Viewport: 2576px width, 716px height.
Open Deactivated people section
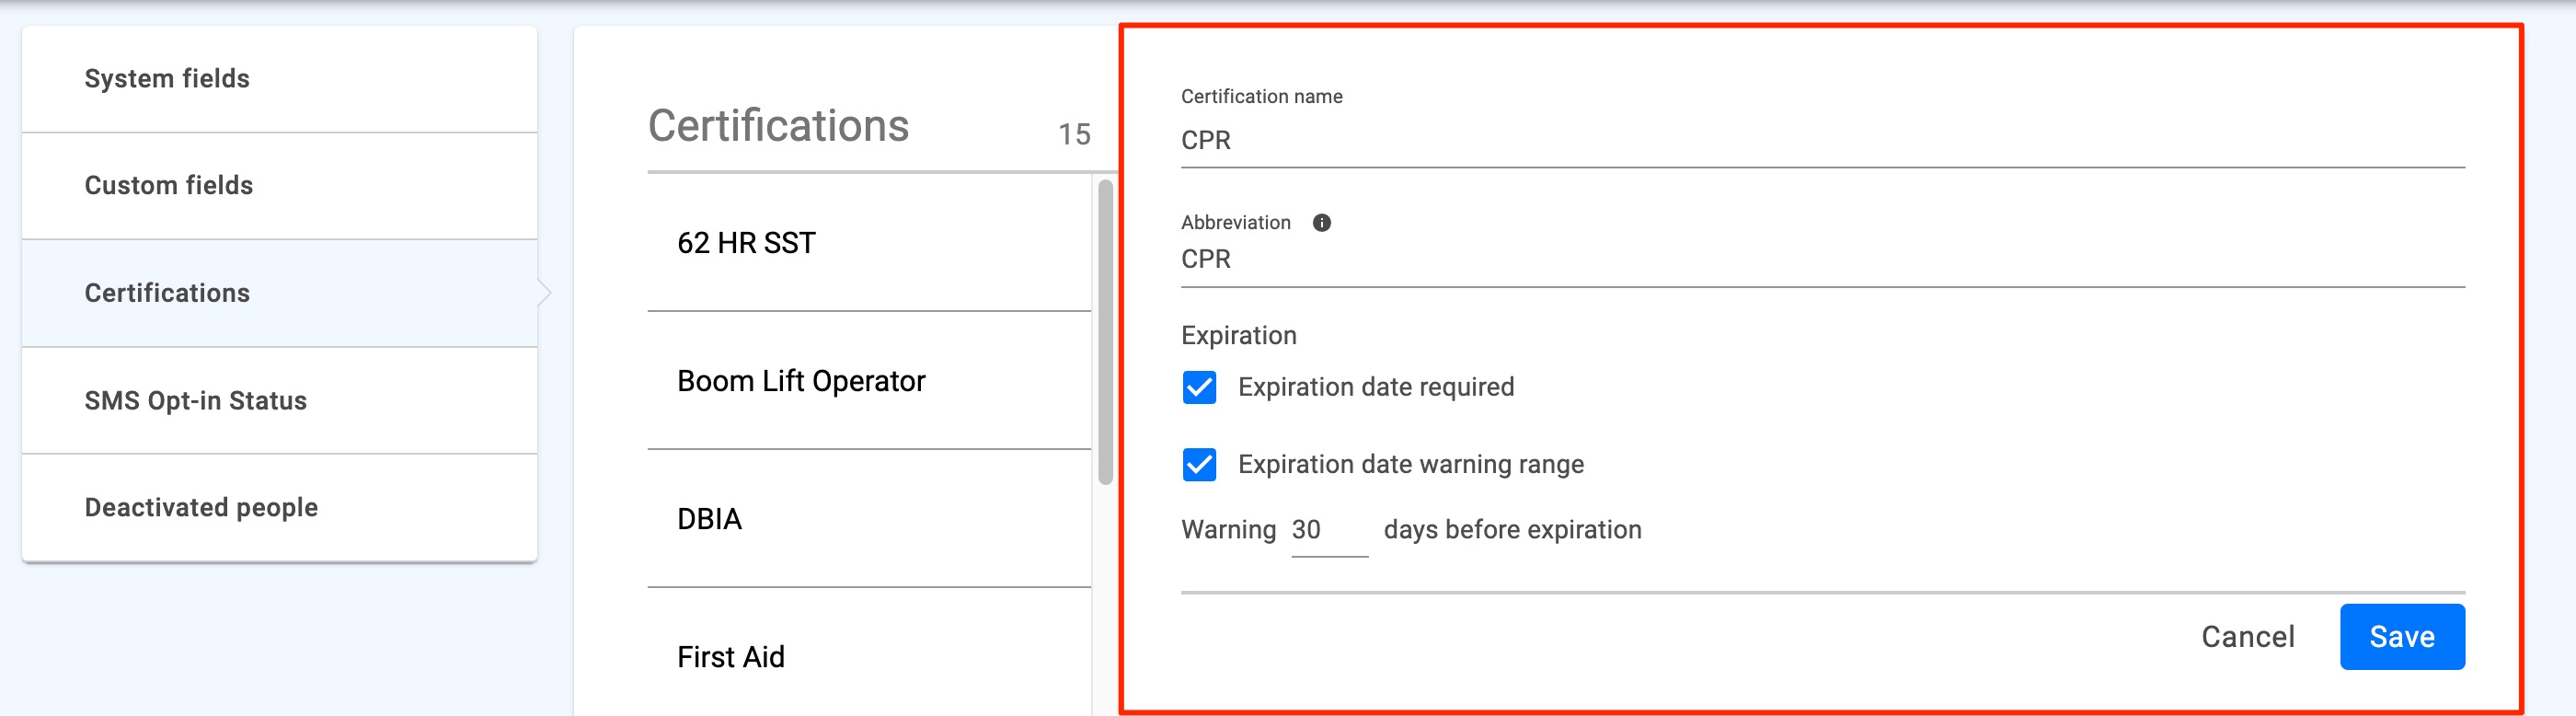(x=279, y=508)
